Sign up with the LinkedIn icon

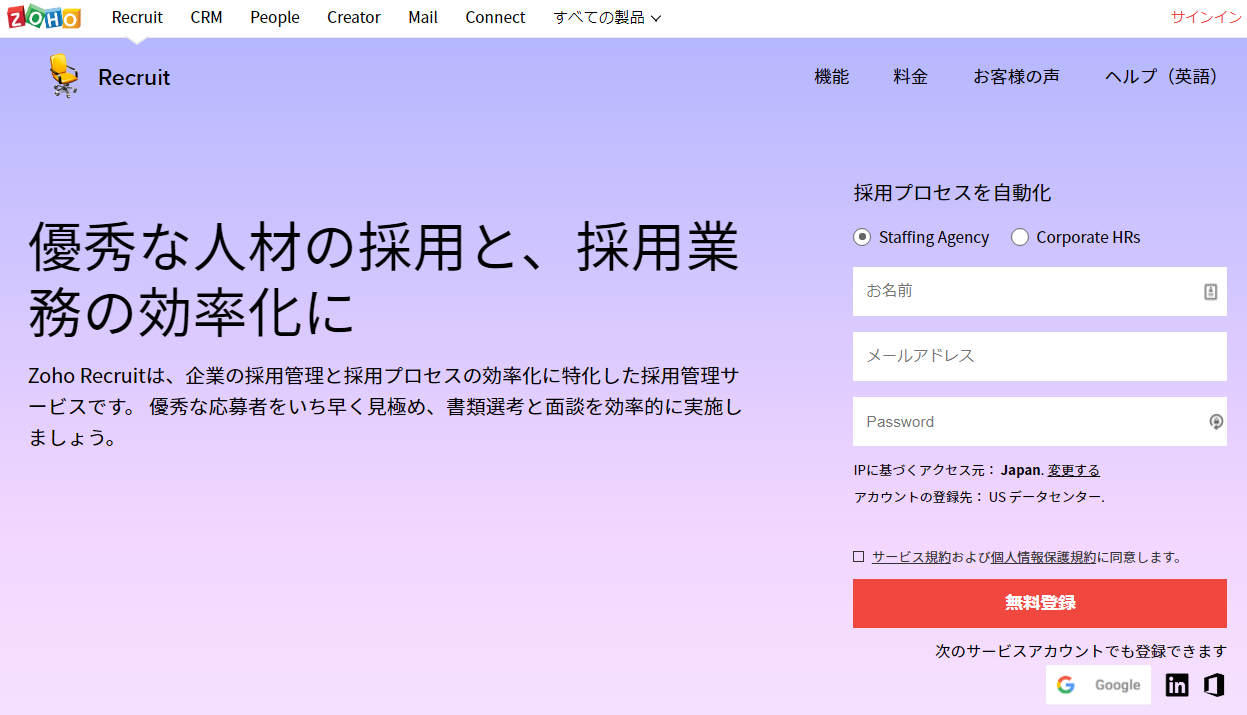(1177, 685)
